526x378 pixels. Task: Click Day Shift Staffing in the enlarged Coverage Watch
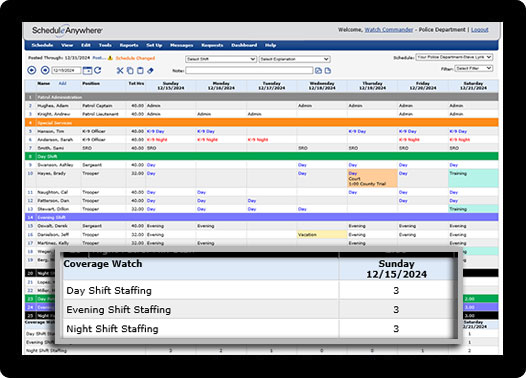(109, 290)
